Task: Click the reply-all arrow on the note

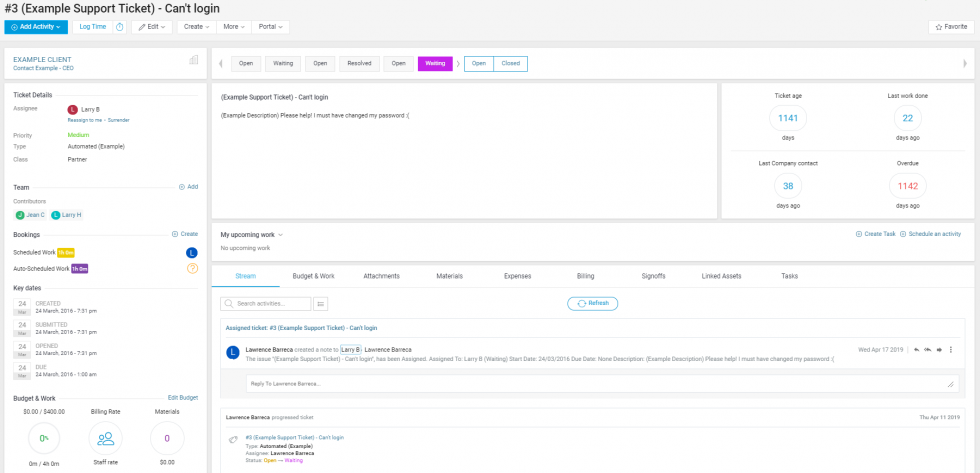Action: coord(928,350)
